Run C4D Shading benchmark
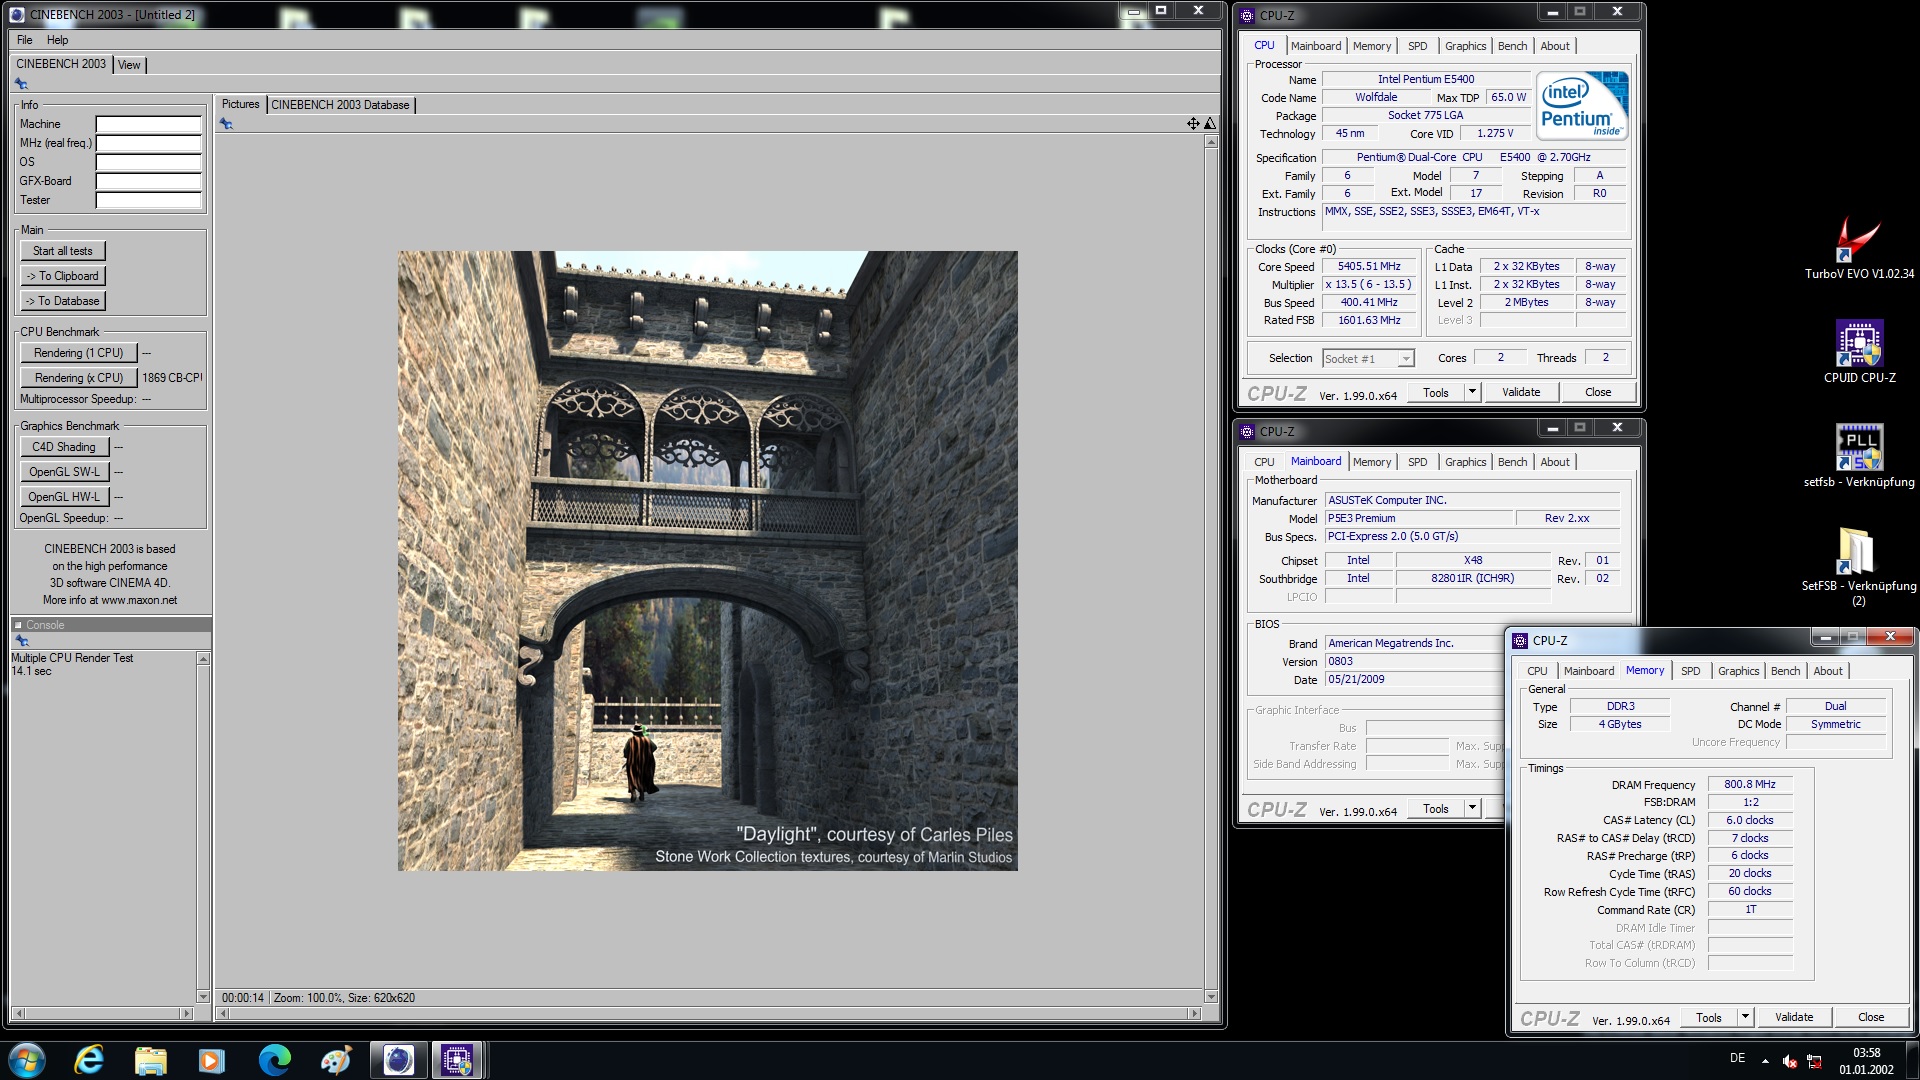The height and width of the screenshot is (1080, 1920). pyautogui.click(x=64, y=447)
